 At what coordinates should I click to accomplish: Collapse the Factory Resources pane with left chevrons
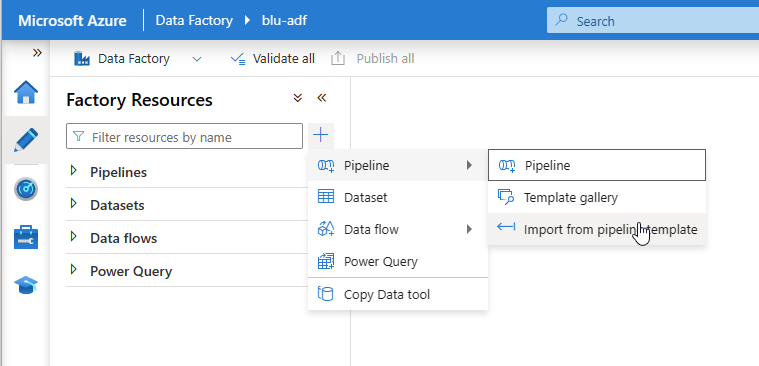tap(322, 98)
